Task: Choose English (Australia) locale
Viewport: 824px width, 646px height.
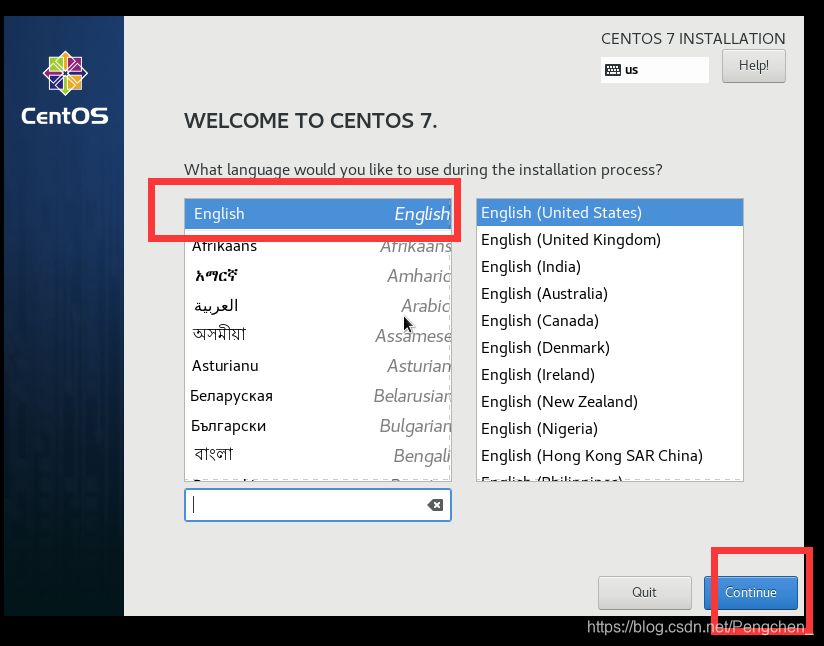Action: click(610, 294)
